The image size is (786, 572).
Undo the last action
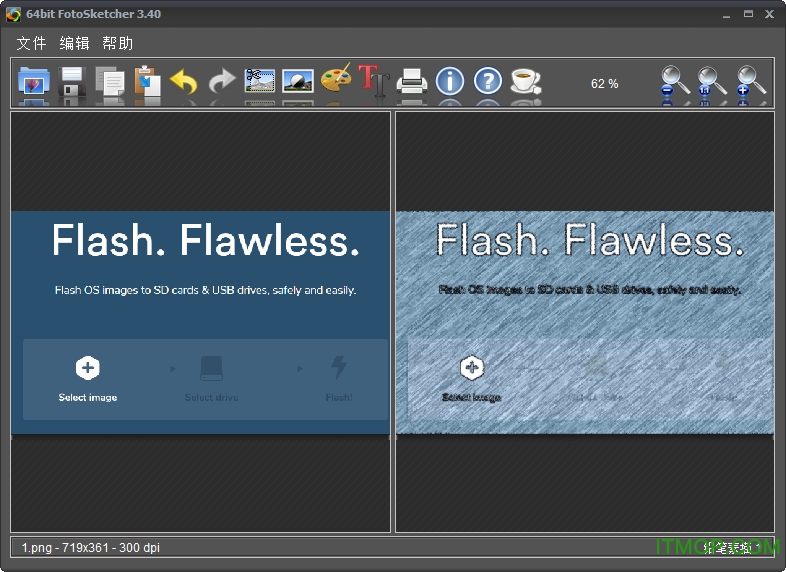tap(184, 81)
